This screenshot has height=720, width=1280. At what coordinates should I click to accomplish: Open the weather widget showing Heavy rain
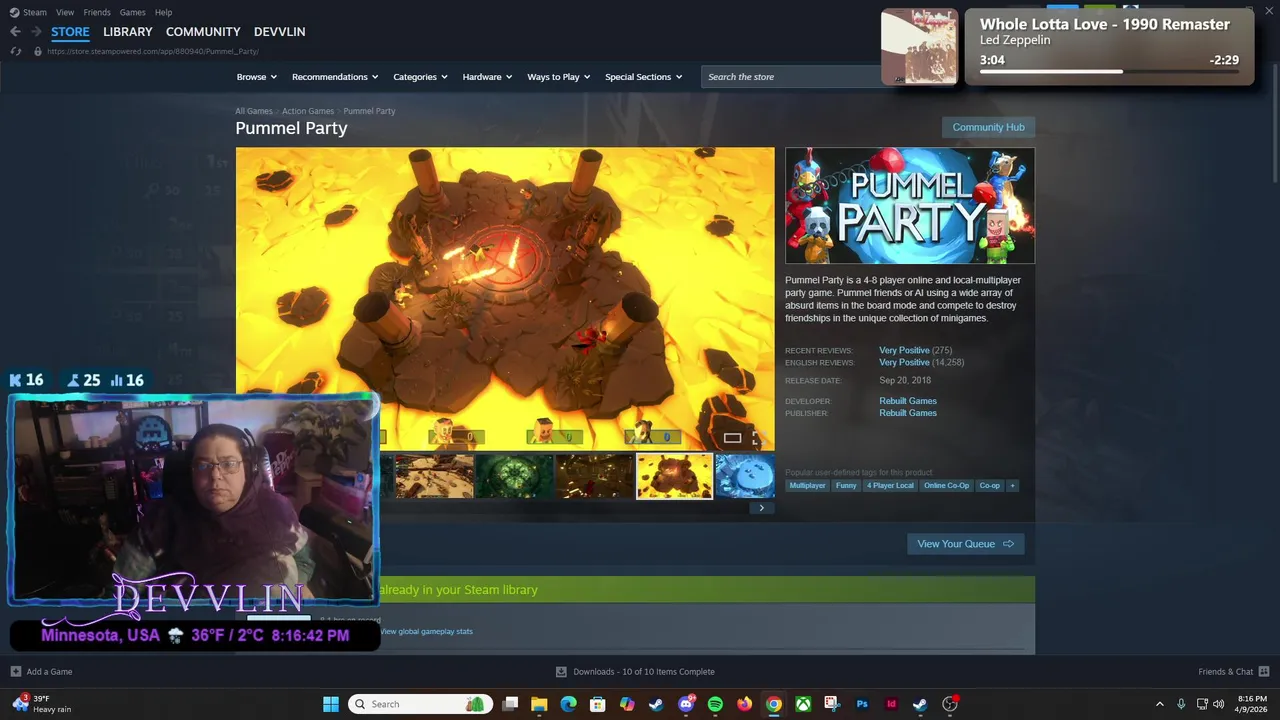(42, 704)
